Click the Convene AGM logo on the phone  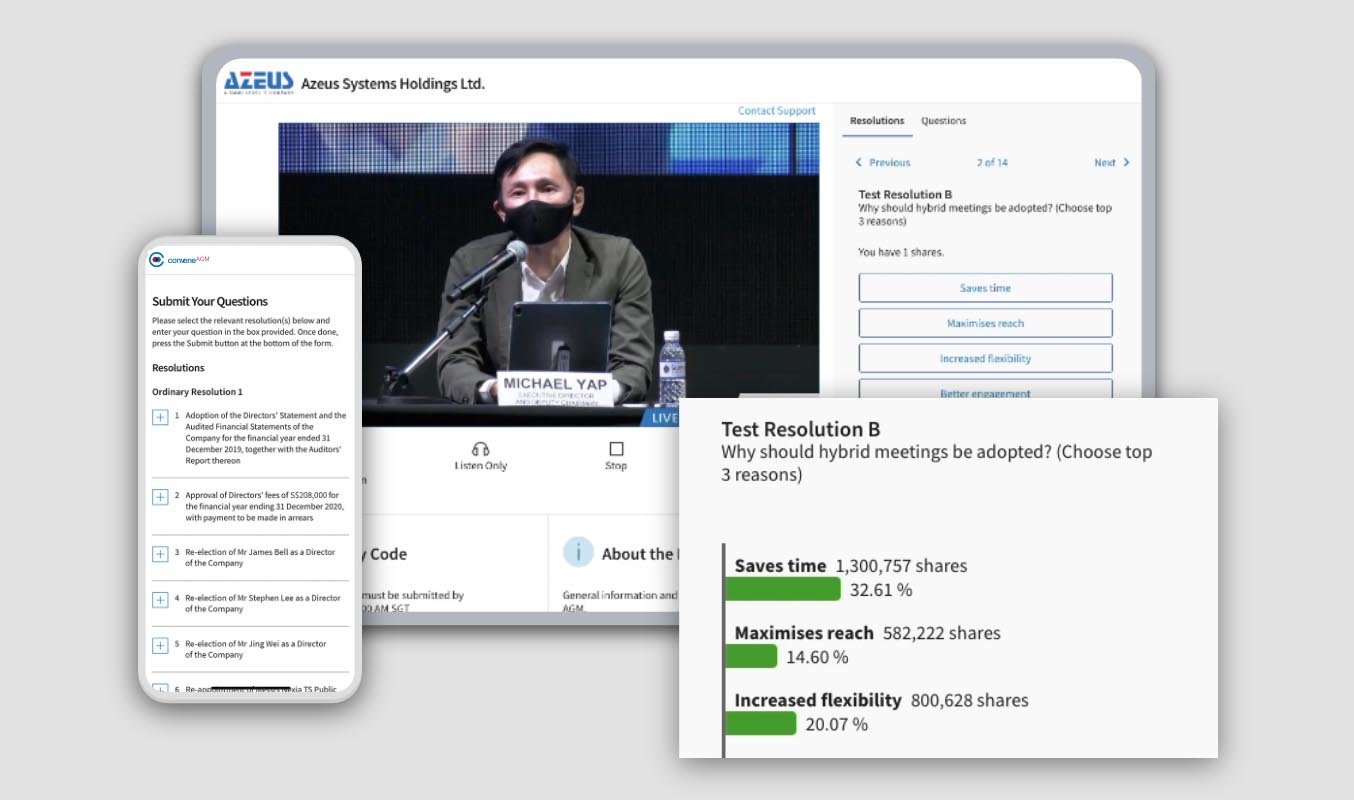click(x=176, y=259)
